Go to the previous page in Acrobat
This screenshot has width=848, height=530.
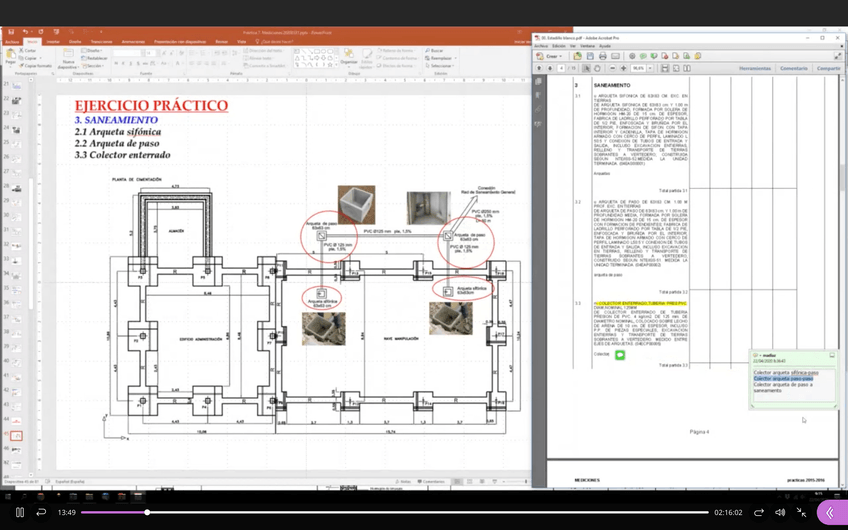(540, 69)
